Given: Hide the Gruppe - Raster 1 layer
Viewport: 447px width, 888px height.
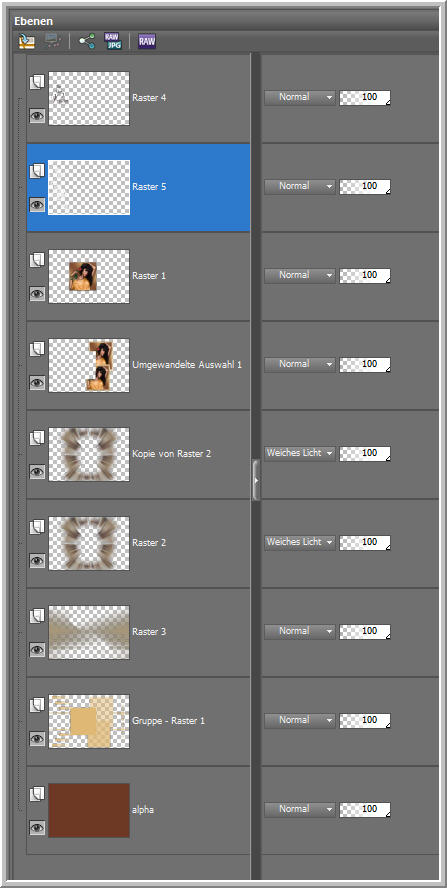Looking at the screenshot, I should [37, 738].
